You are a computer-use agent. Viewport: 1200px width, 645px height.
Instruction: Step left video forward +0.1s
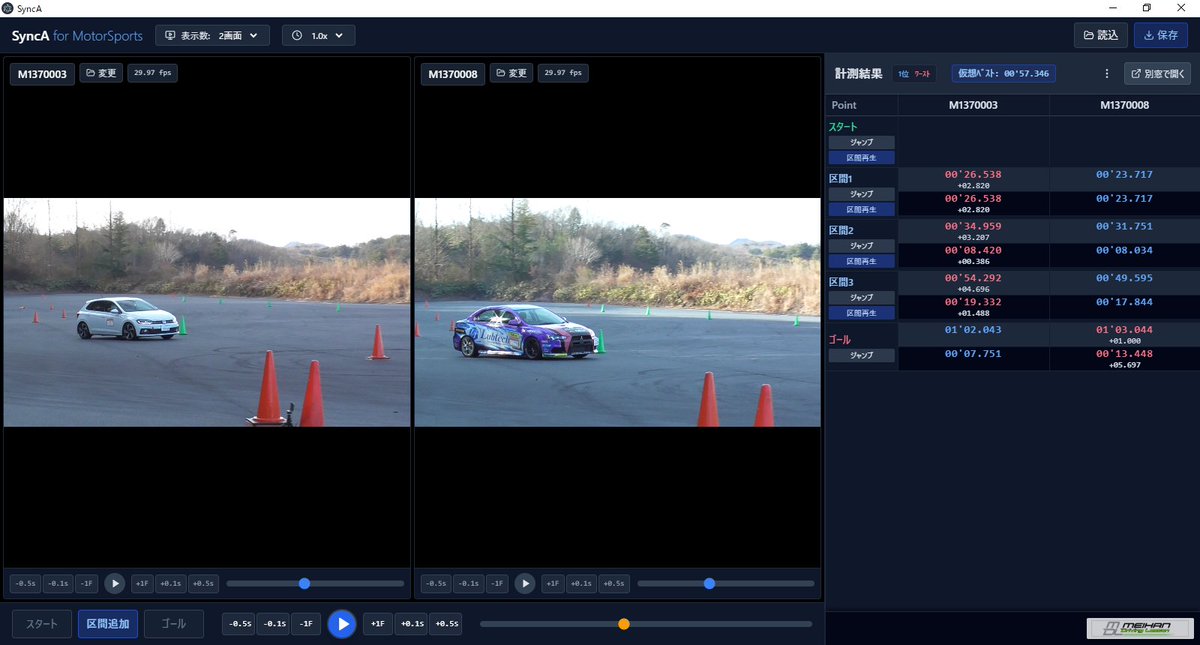[171, 583]
